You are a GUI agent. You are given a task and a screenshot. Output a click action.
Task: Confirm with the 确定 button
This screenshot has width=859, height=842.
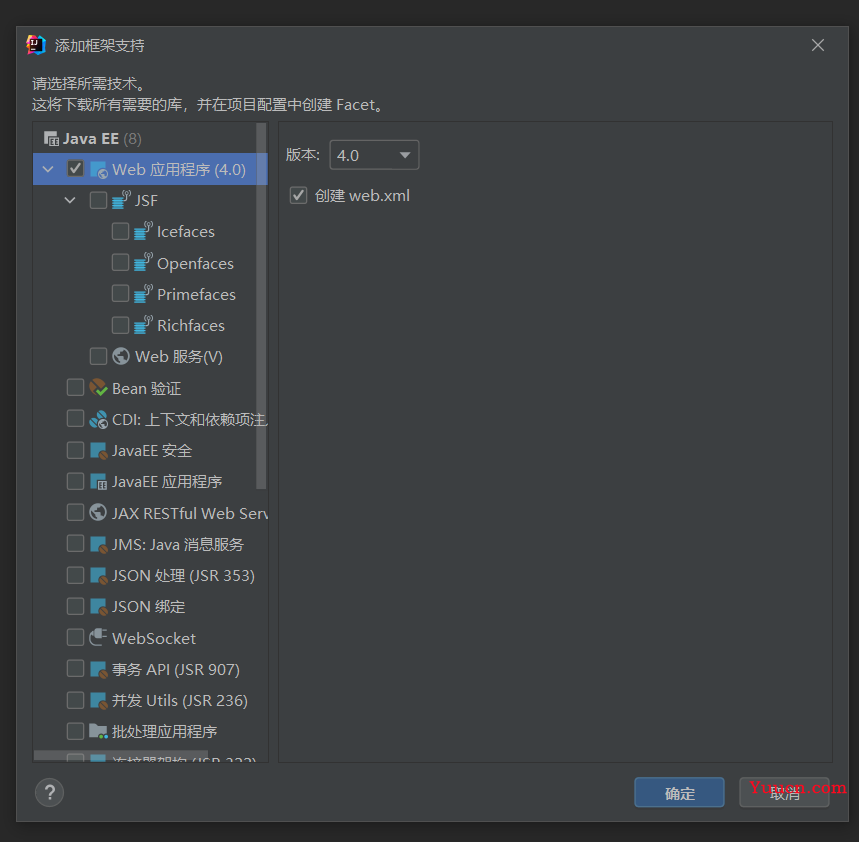pos(679,793)
